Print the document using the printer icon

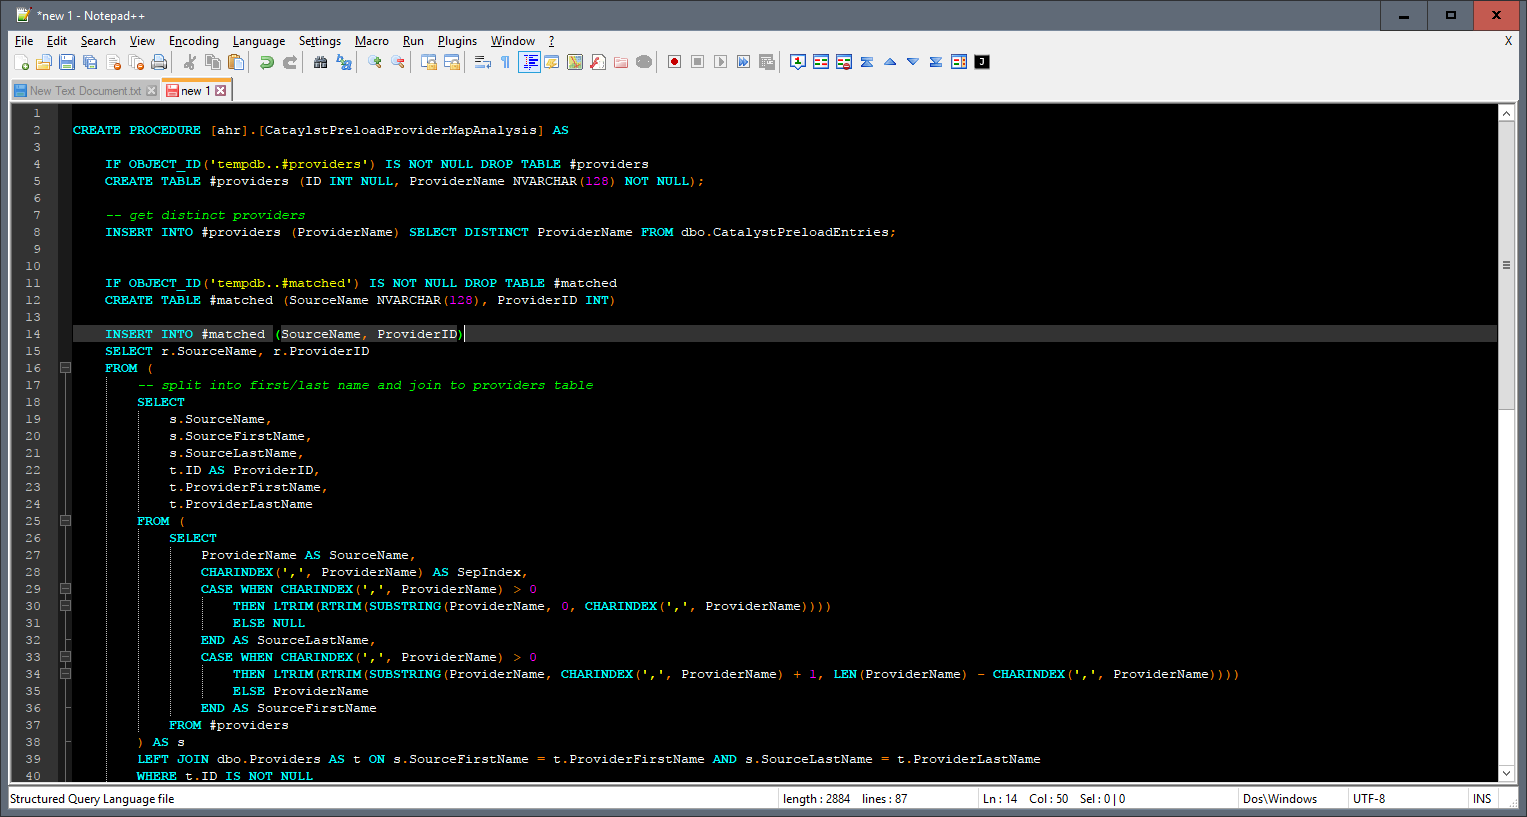point(159,62)
